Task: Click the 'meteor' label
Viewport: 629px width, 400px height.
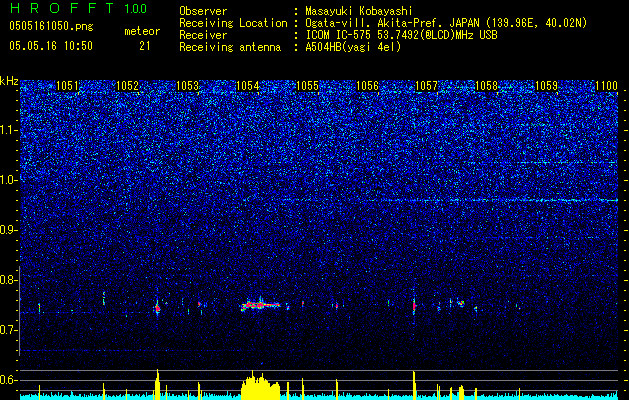Action: (x=142, y=31)
